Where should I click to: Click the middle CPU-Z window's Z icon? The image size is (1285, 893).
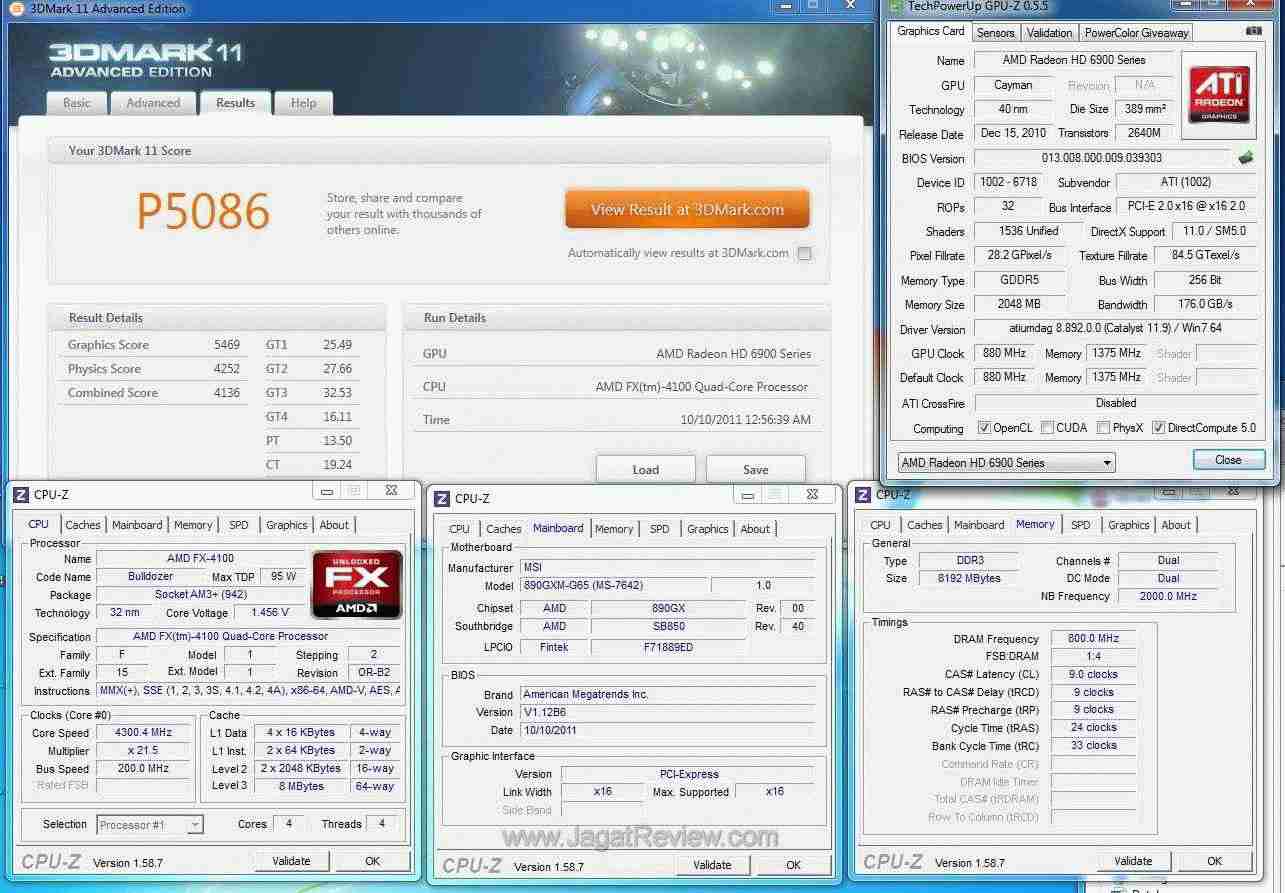pos(442,499)
